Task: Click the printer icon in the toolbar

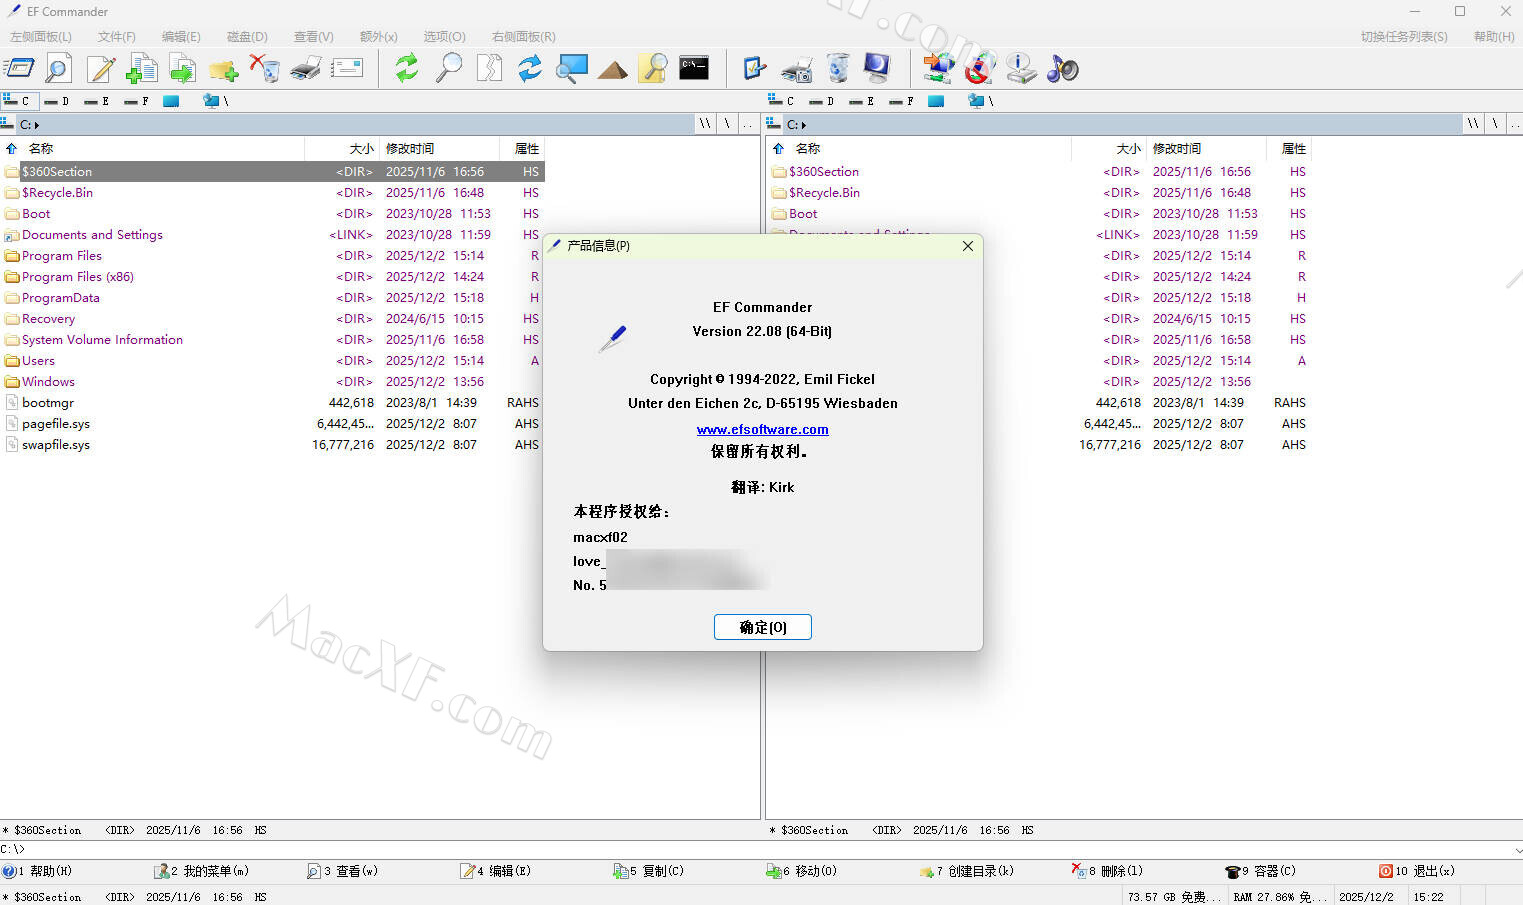Action: 305,68
